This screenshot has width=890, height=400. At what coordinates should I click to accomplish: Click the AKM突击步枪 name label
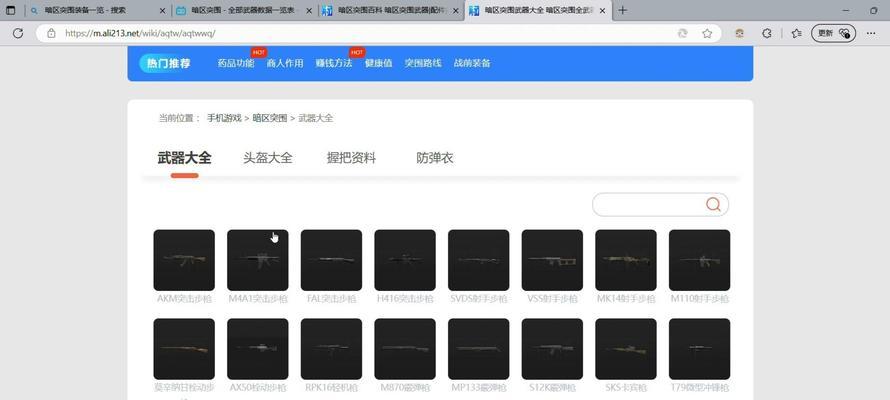(x=184, y=298)
